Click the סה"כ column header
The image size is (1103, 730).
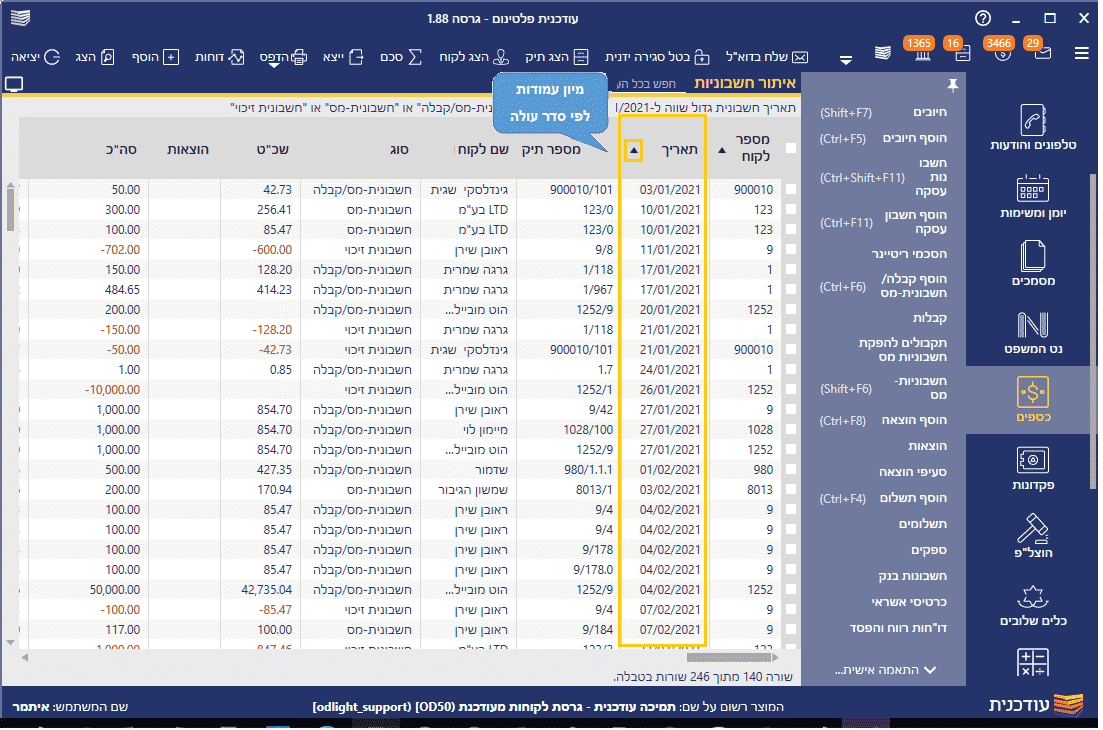[121, 150]
